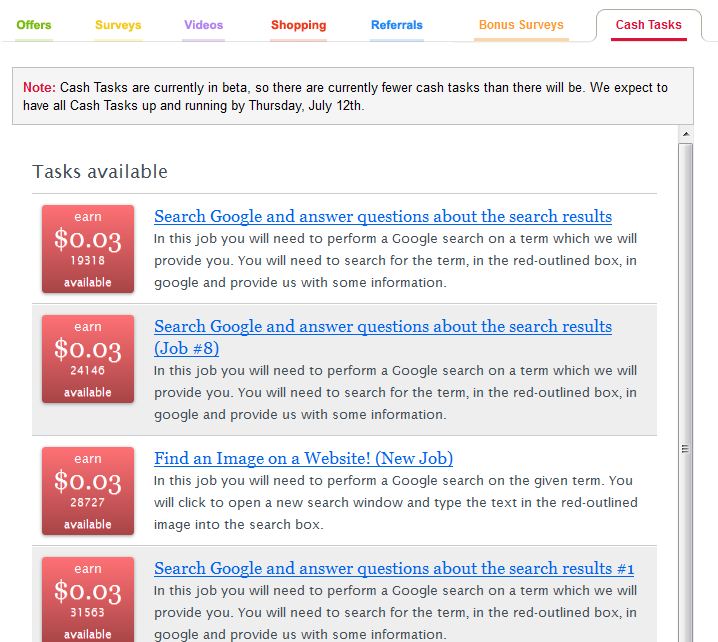Open the Offers tab
The image size is (718, 642).
pyautogui.click(x=34, y=25)
